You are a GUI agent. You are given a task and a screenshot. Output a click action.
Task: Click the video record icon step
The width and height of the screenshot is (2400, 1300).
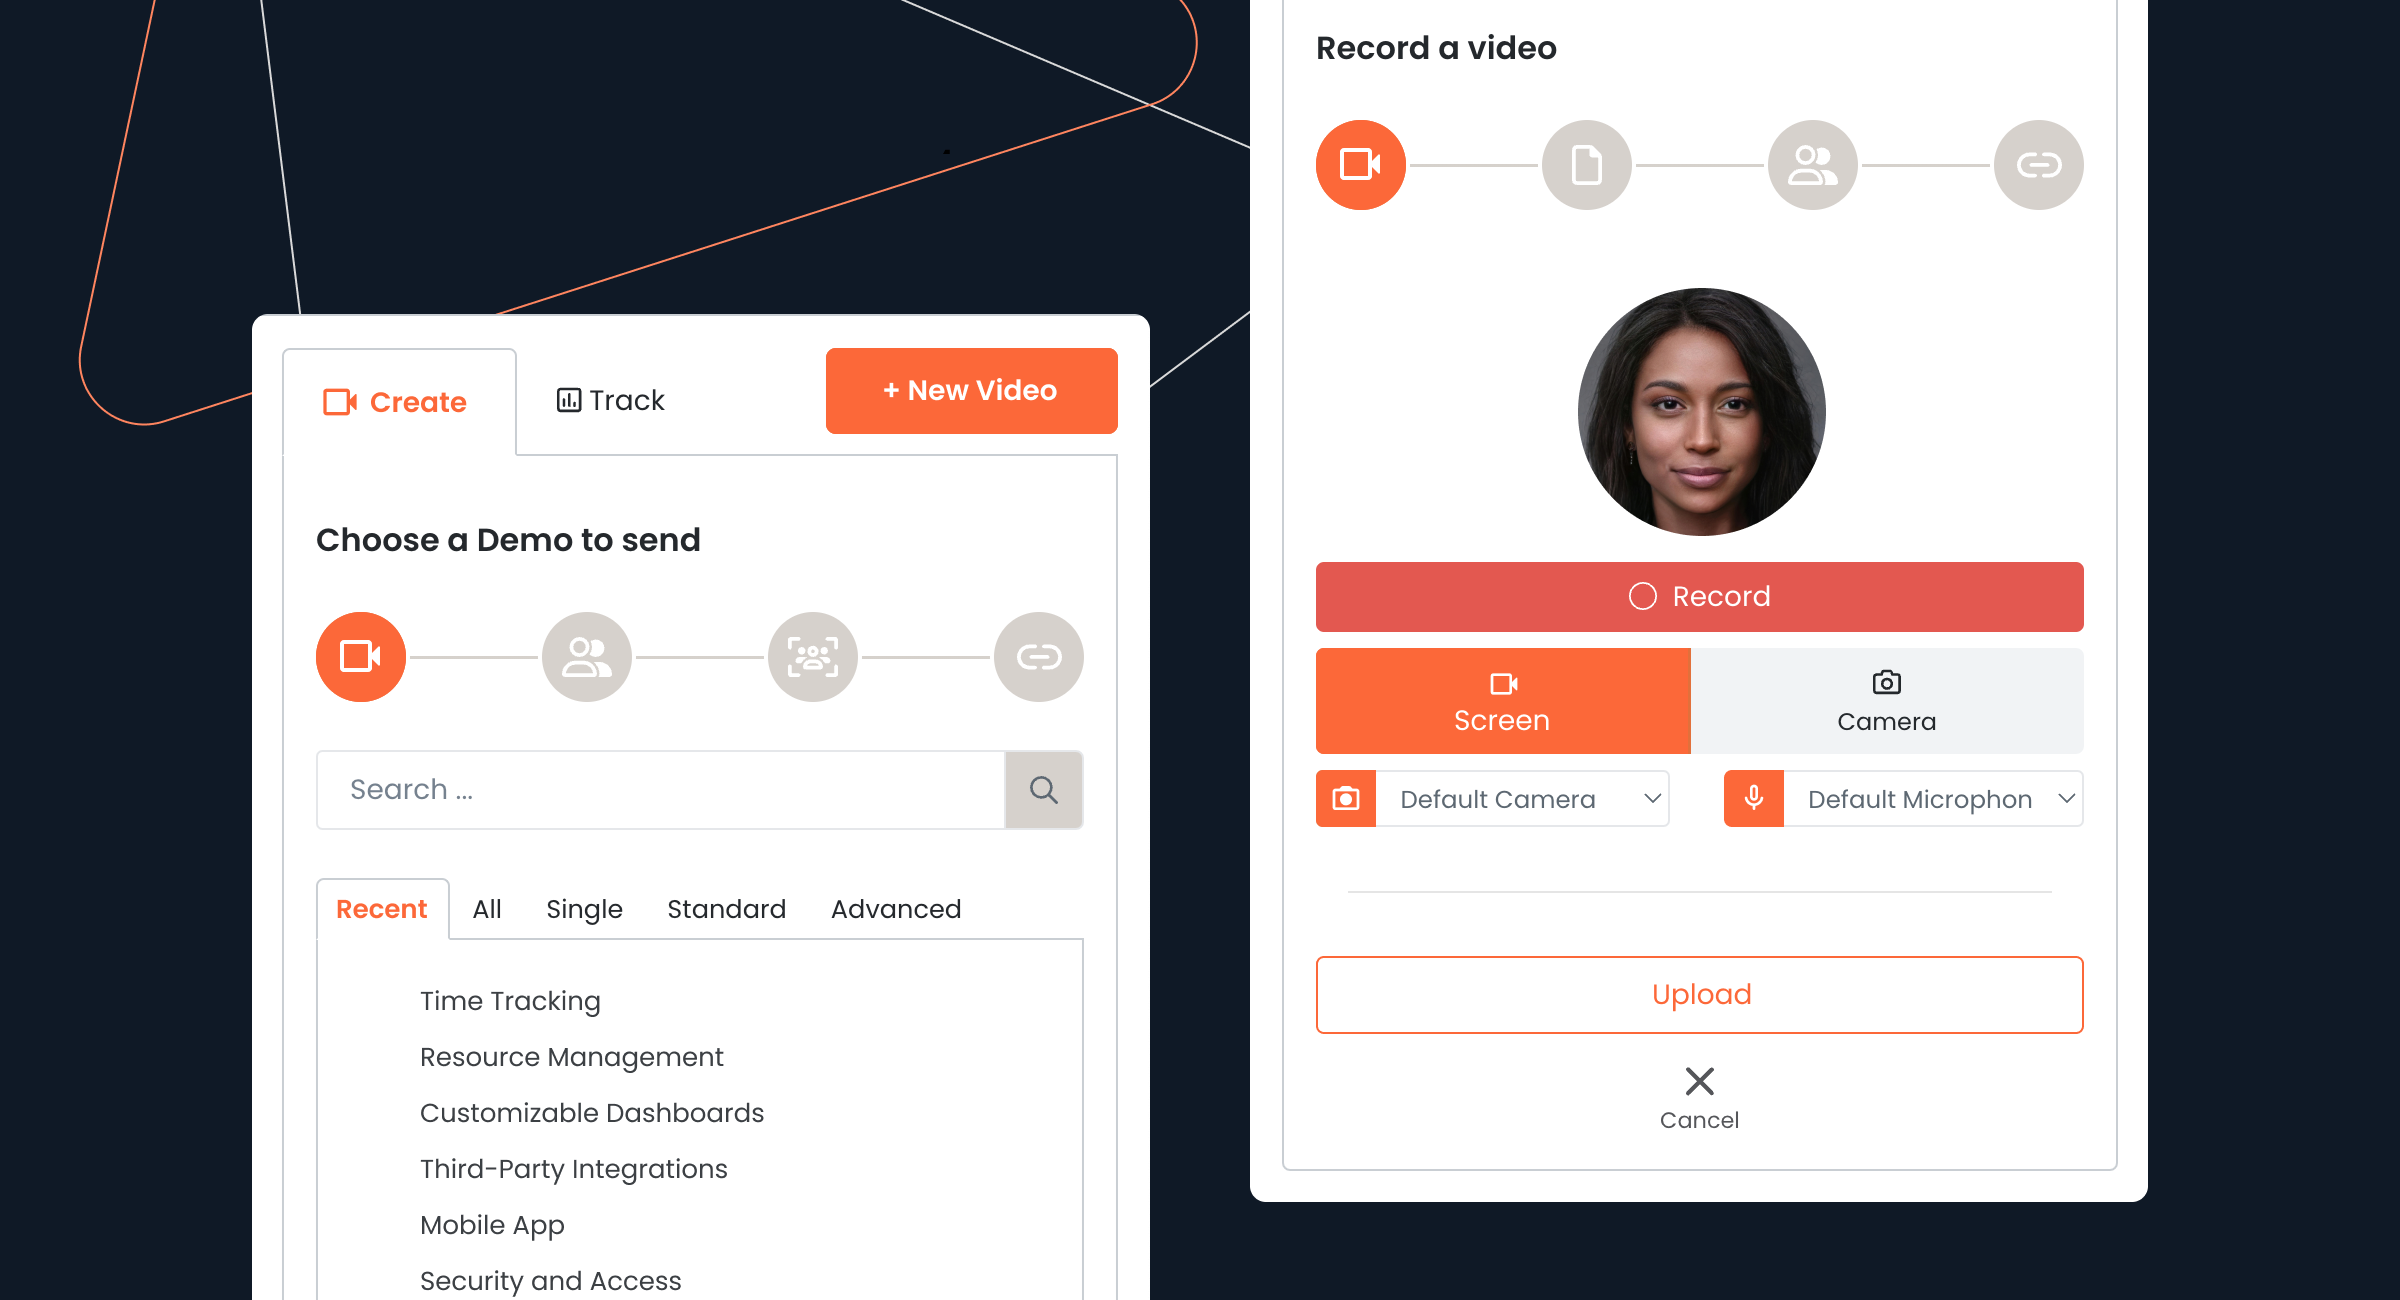click(x=1360, y=165)
